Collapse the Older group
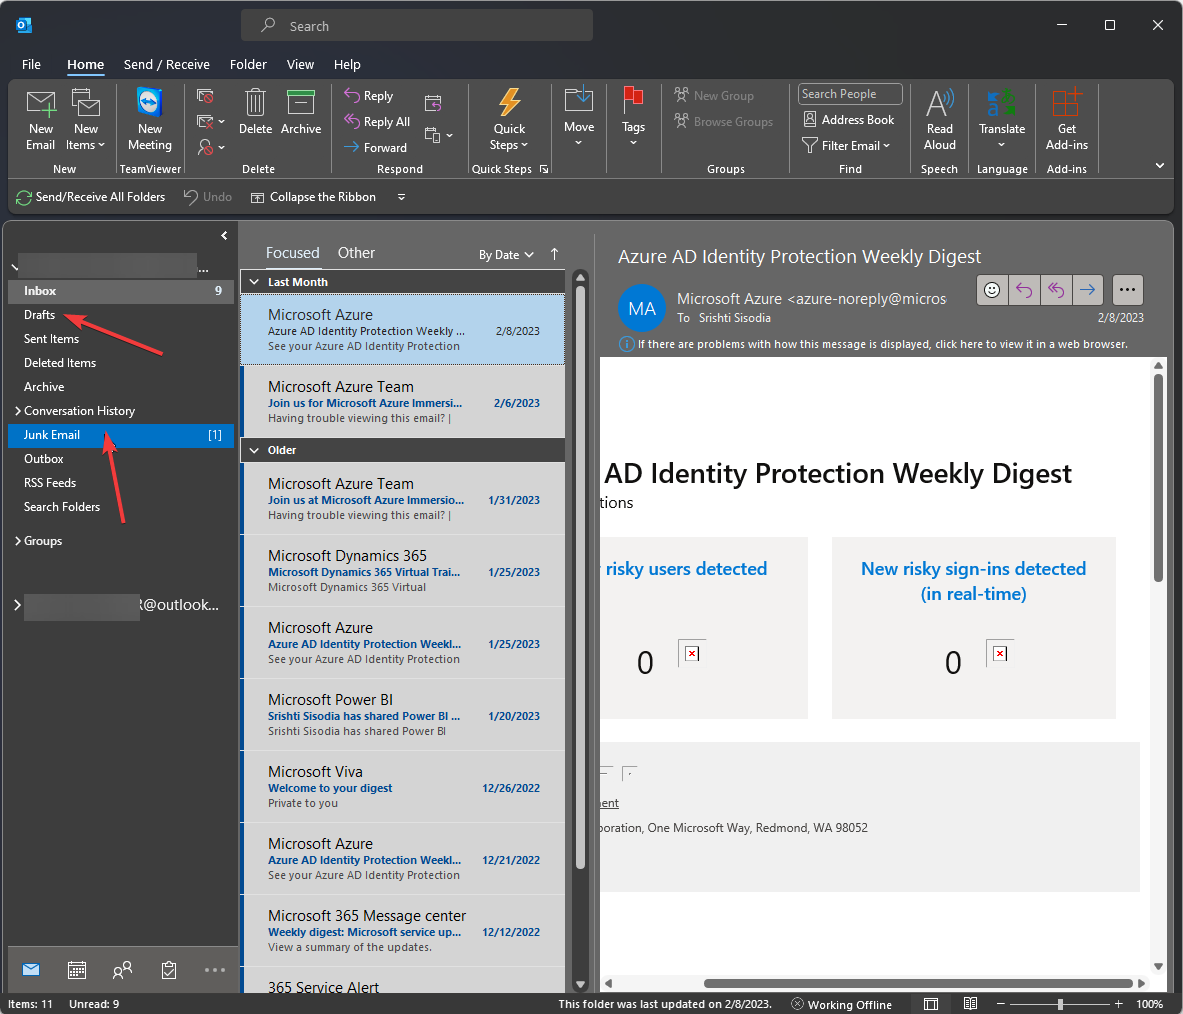This screenshot has width=1183, height=1014. coord(254,450)
